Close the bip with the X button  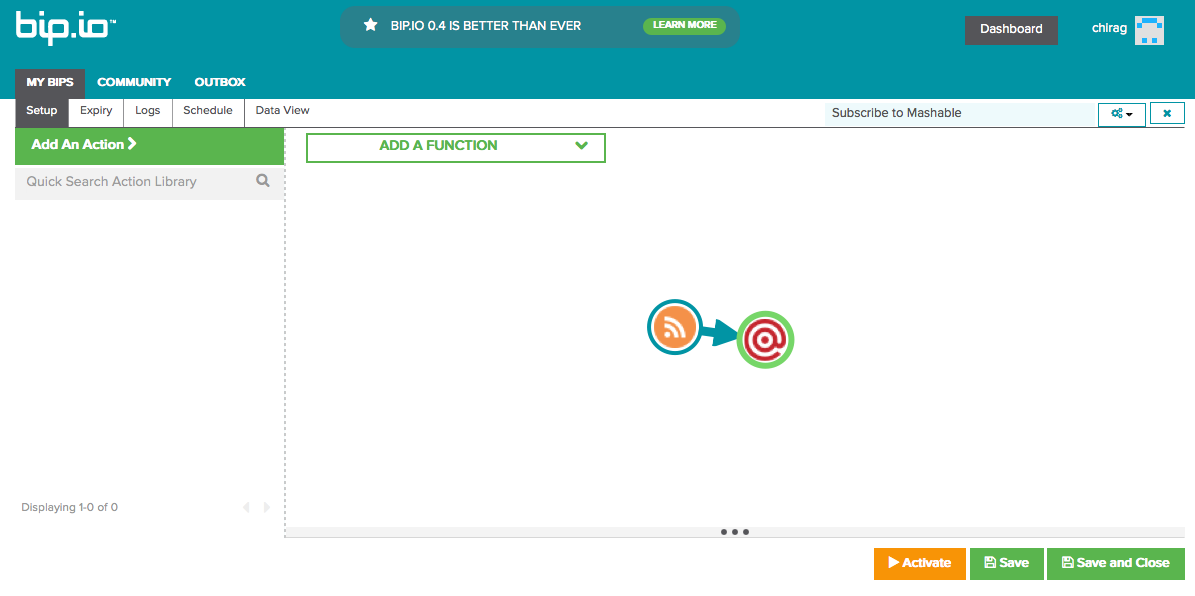[1167, 114]
